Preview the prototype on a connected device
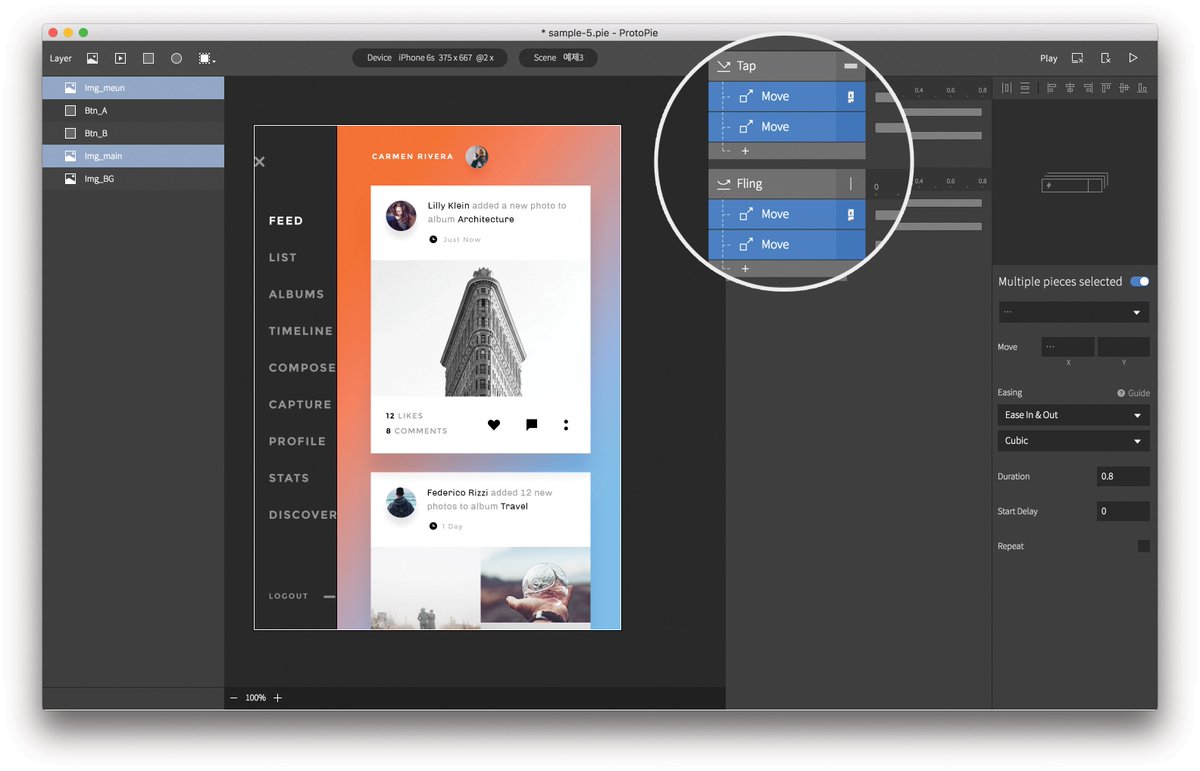Image resolution: width=1200 pixels, height=771 pixels. click(x=1105, y=58)
